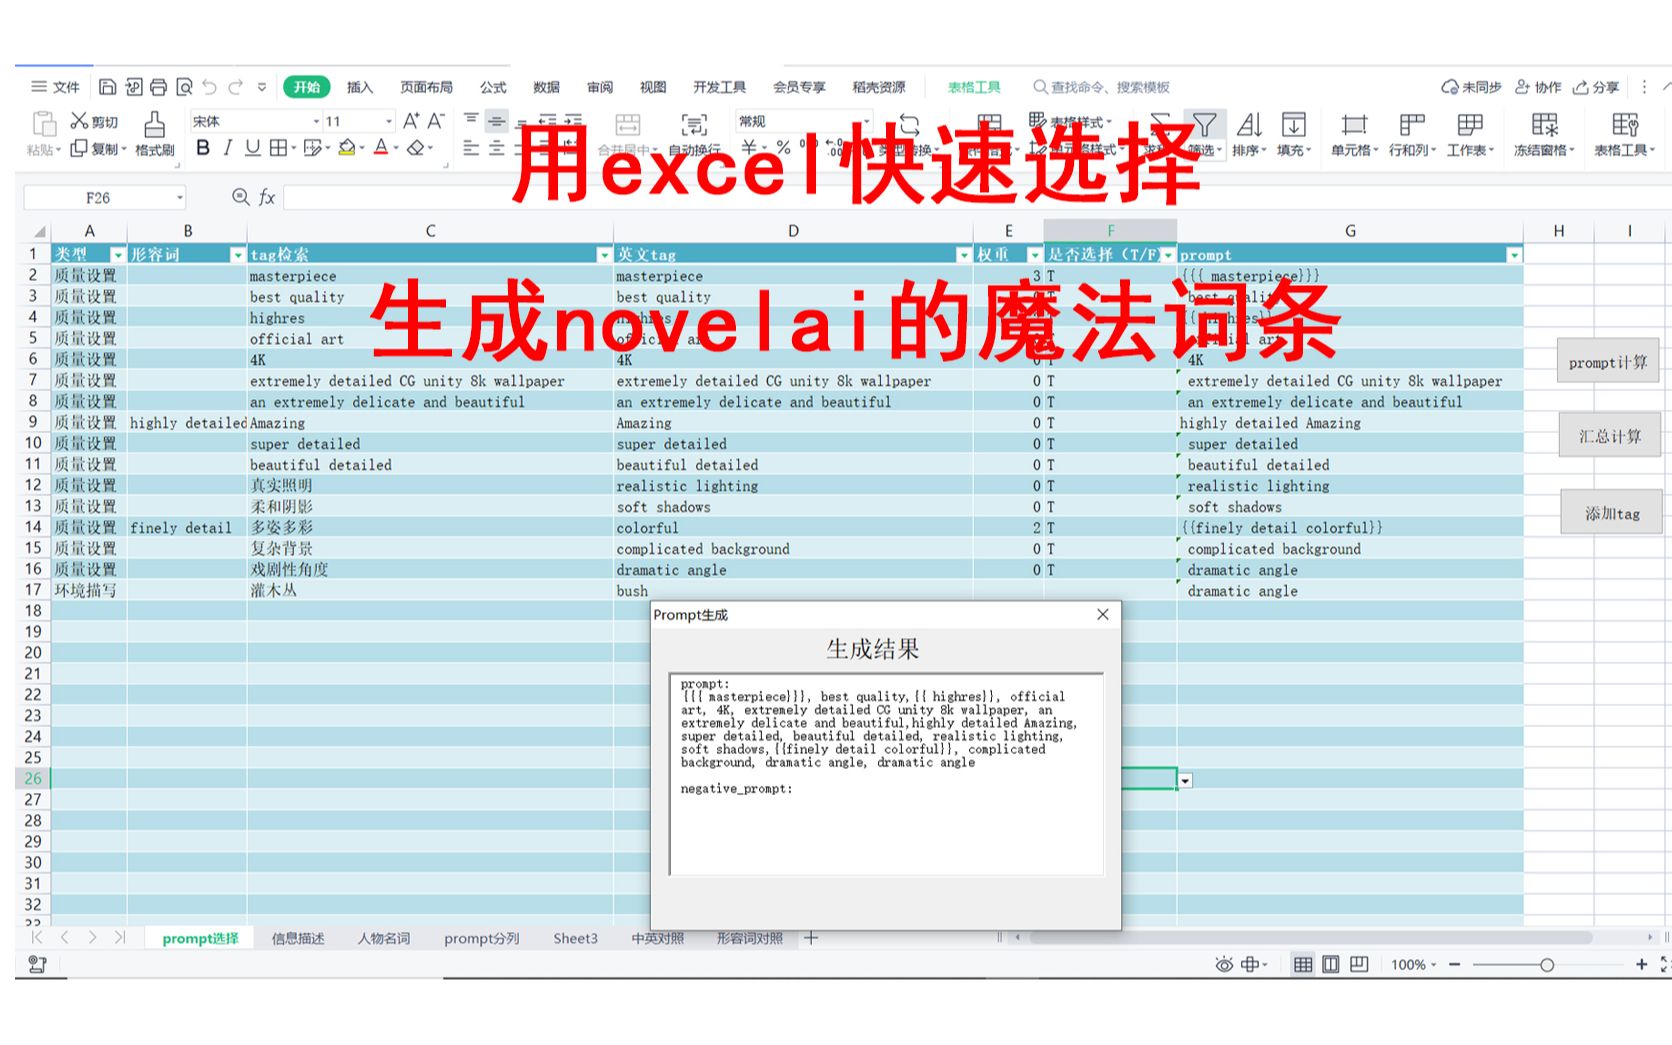Click the eraser clear-format icon
Image resolution: width=1672 pixels, height=1045 pixels.
coord(416,148)
